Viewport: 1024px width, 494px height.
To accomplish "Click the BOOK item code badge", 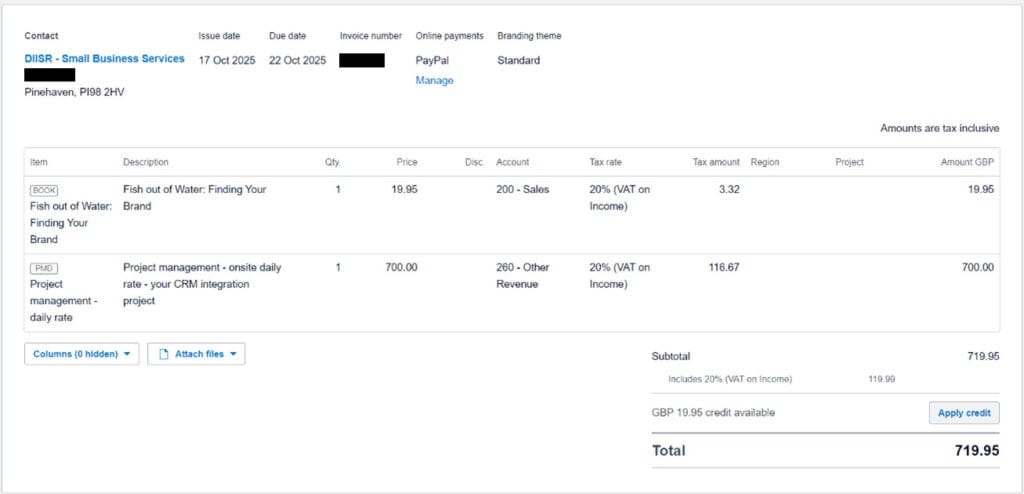I will 44,190.
